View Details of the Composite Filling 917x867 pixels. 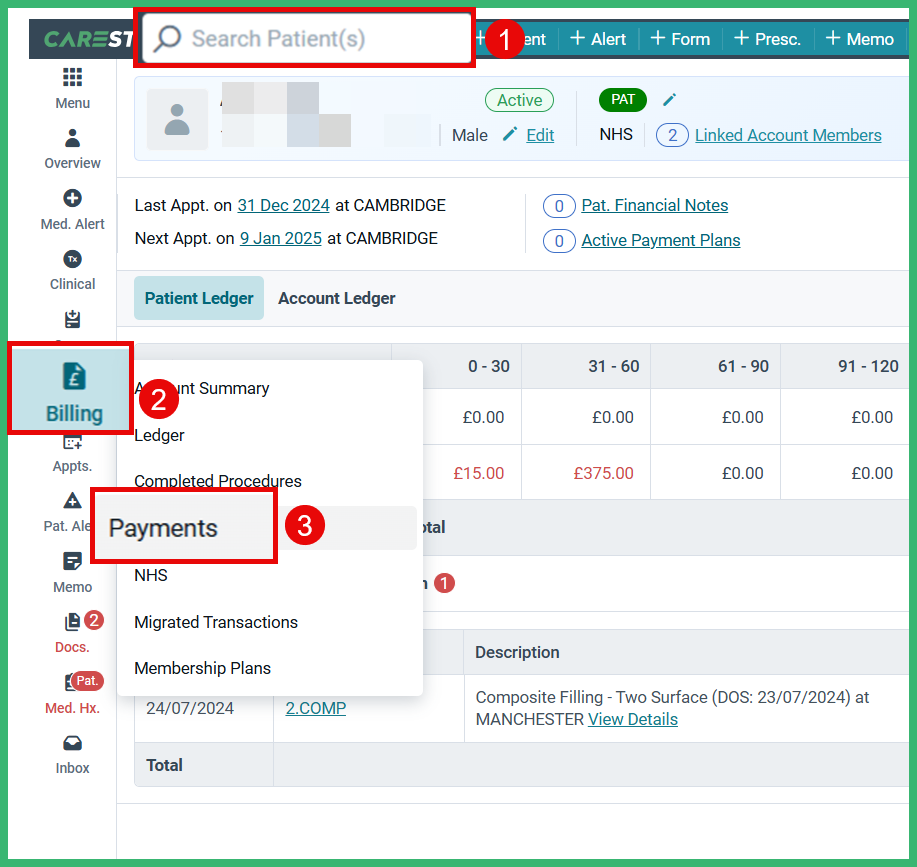click(633, 719)
